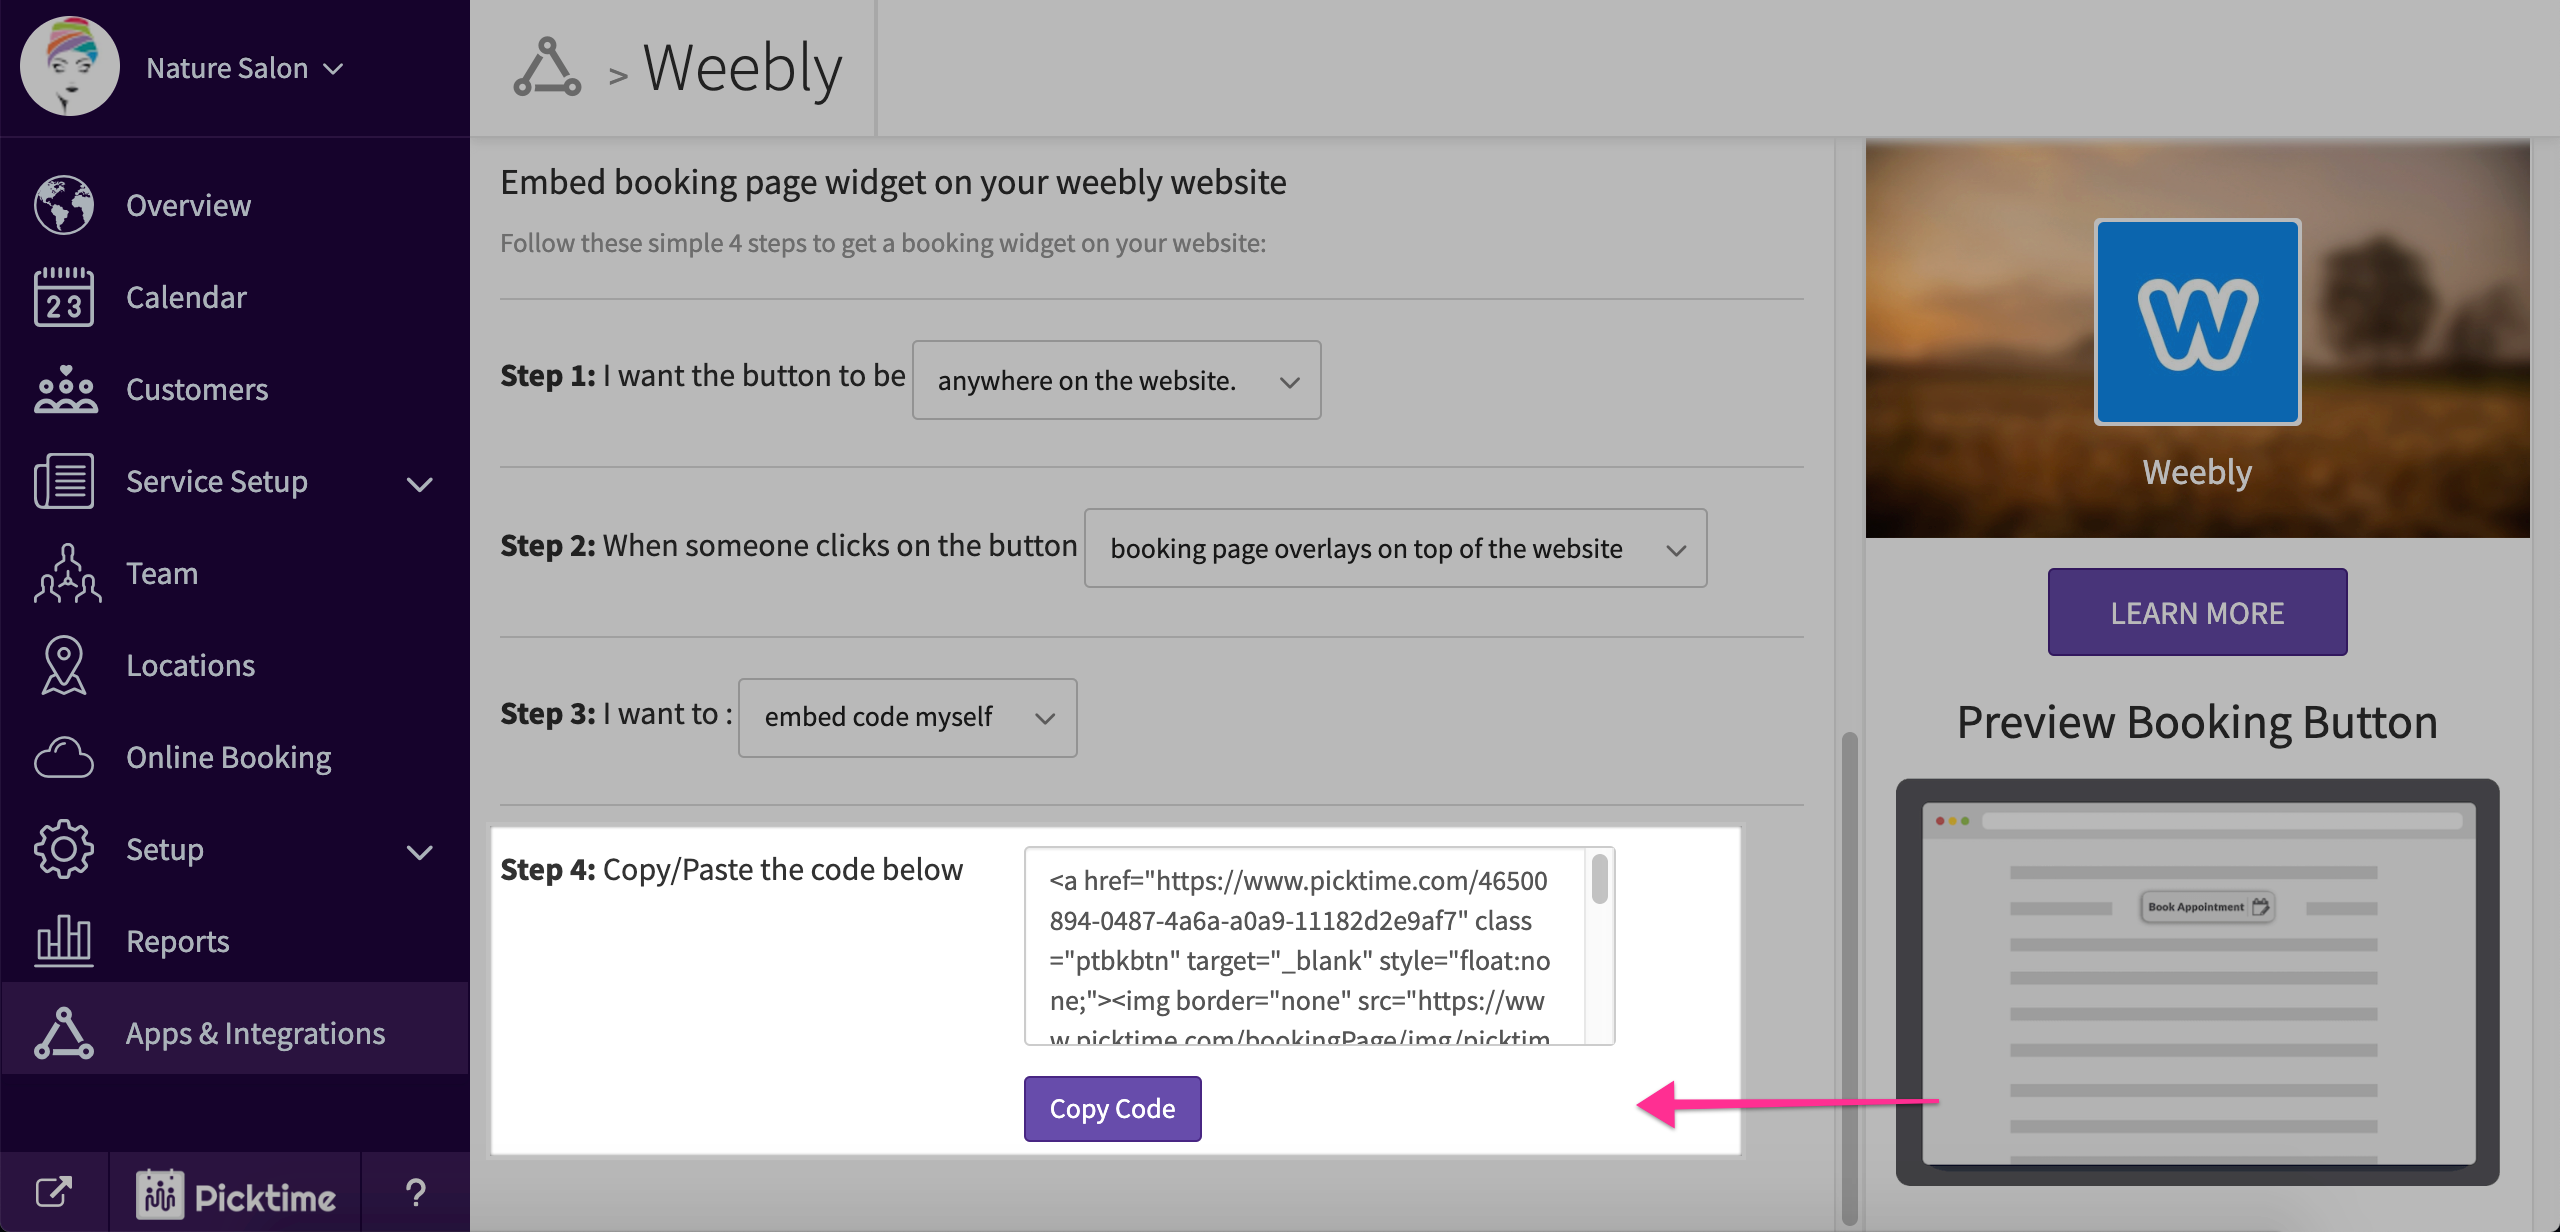This screenshot has width=2560, height=1232.
Task: Open the embed code myself dropdown
Action: point(907,718)
